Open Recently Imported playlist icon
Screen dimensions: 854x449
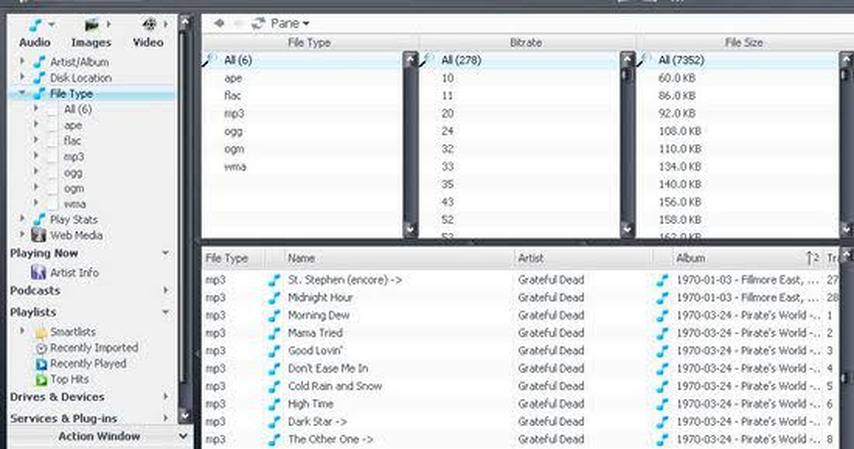coord(41,348)
